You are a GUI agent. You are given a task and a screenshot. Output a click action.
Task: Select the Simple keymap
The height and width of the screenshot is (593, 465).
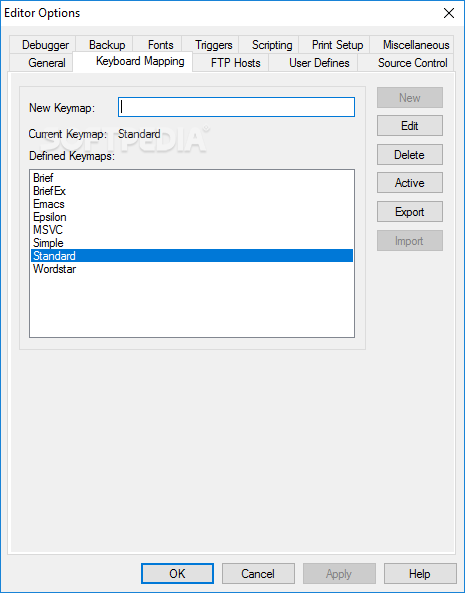192,243
